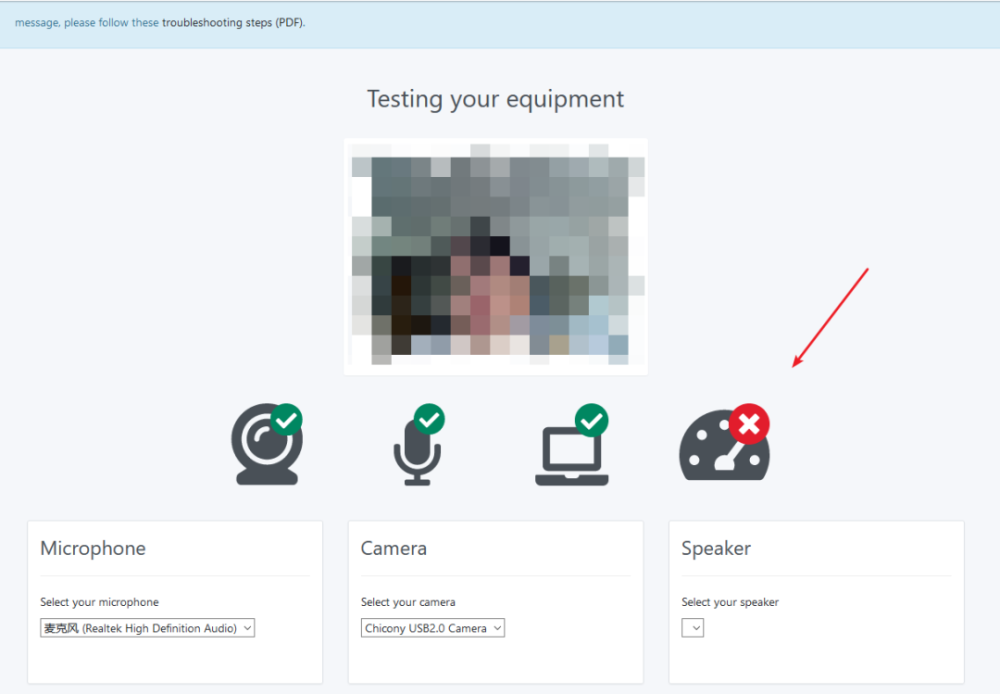Open the empty Select your speaker dropdown
1000x694 pixels.
pyautogui.click(x=693, y=628)
